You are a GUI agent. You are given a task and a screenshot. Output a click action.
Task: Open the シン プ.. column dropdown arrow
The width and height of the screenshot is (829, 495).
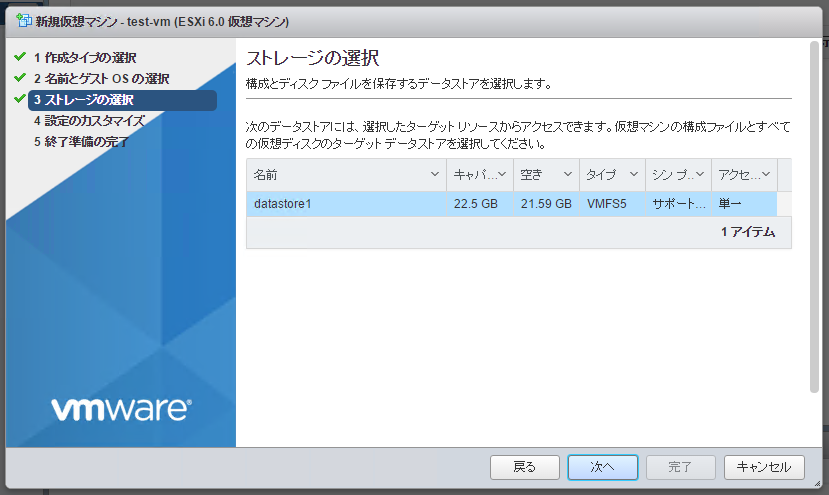click(700, 174)
